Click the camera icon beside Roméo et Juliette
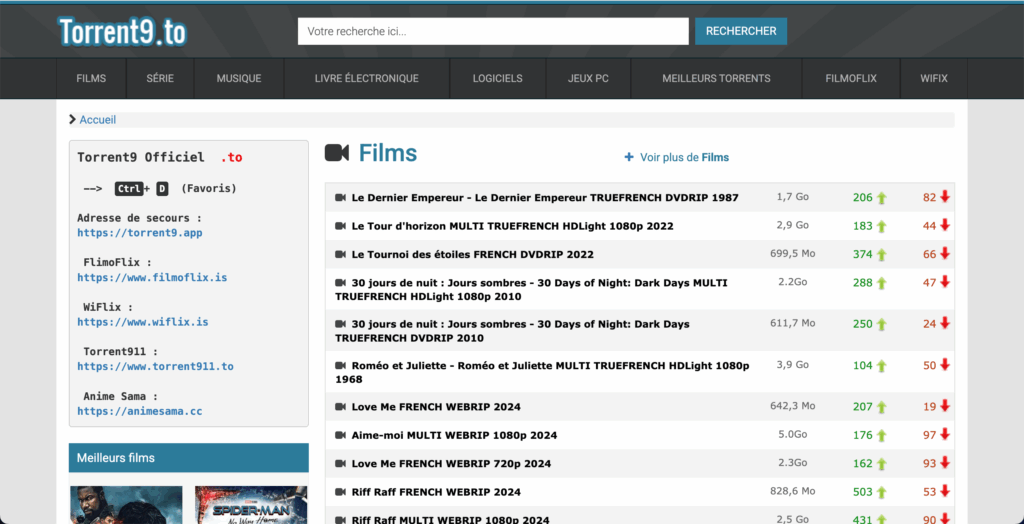 click(340, 365)
